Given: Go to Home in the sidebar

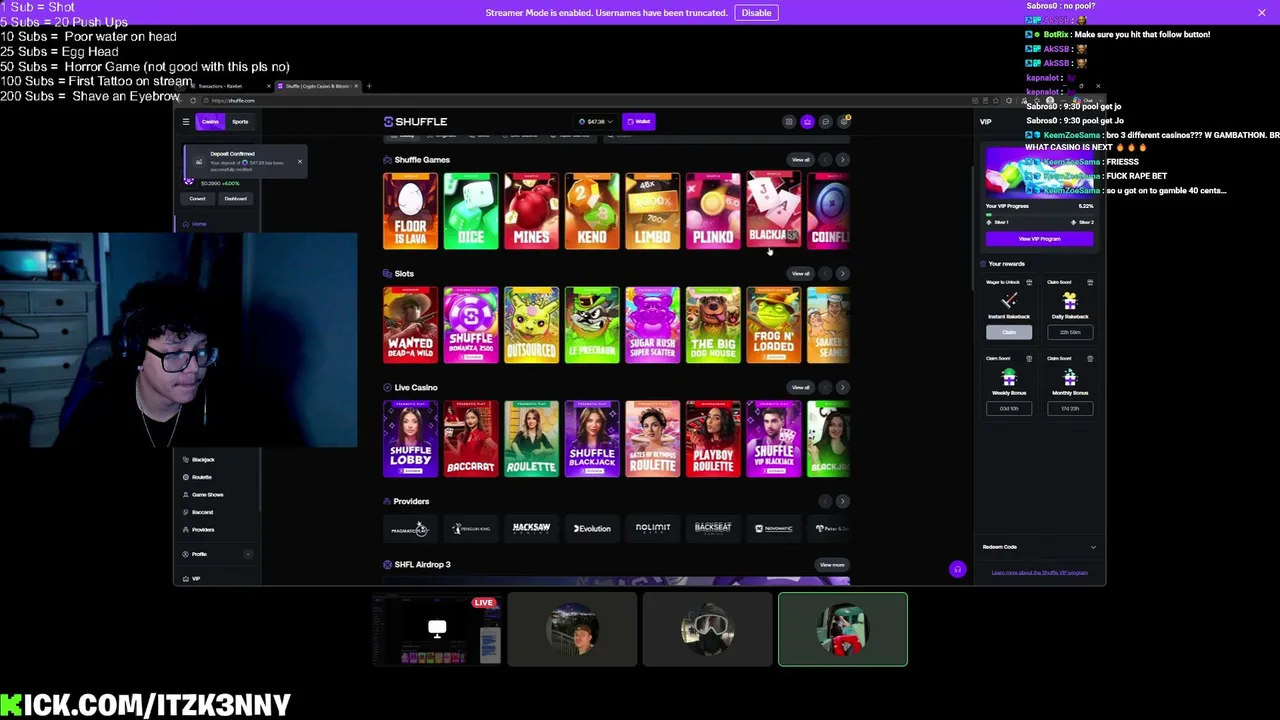Looking at the screenshot, I should coord(197,224).
